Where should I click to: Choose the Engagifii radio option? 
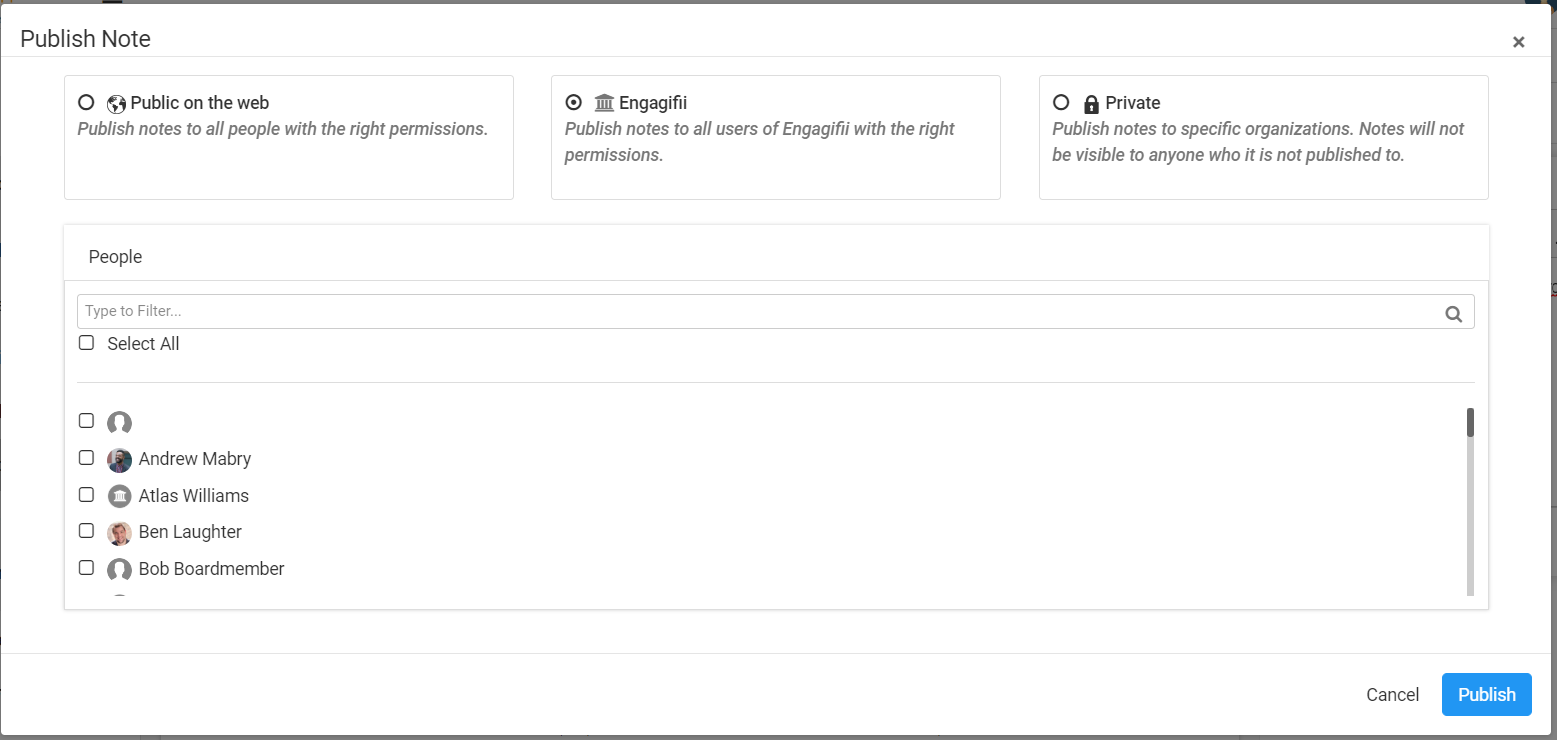click(573, 102)
